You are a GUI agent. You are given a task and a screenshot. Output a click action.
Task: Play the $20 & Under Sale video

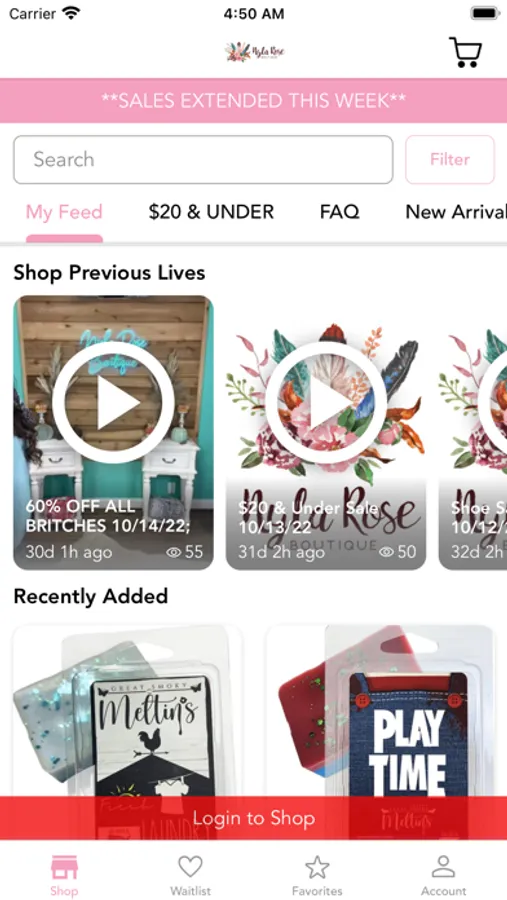(x=326, y=402)
